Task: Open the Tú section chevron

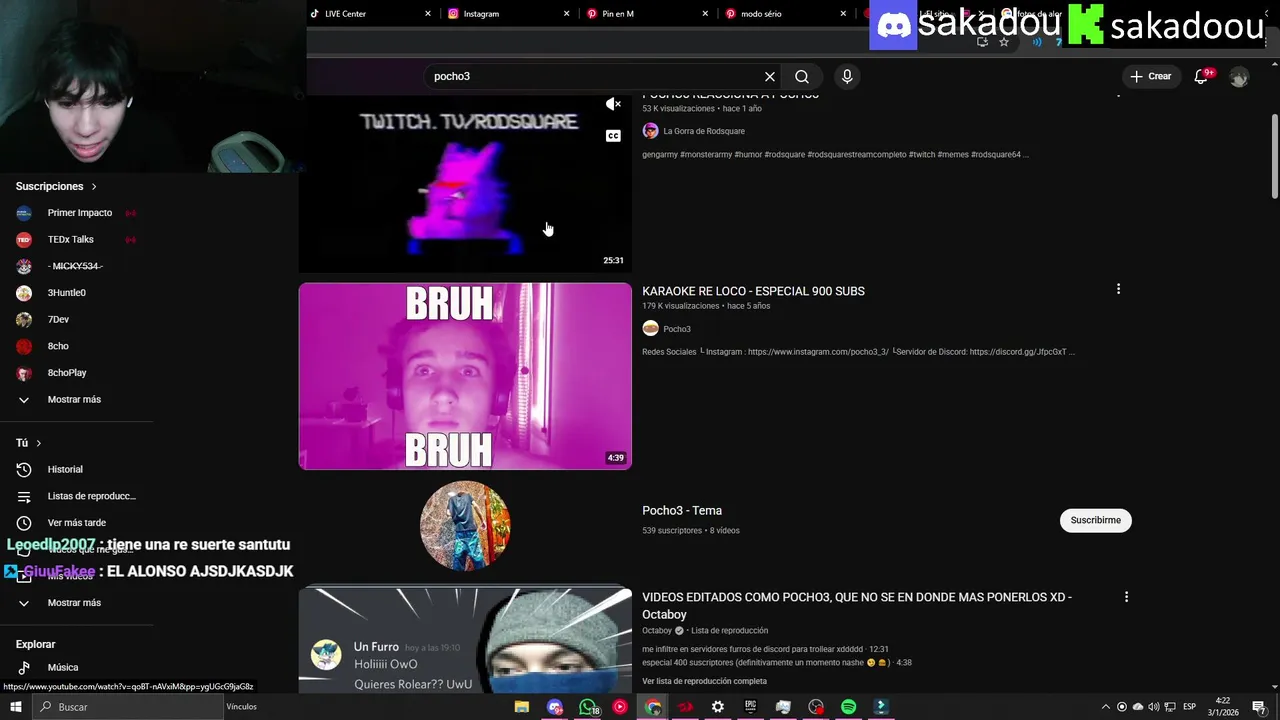Action: (x=39, y=443)
